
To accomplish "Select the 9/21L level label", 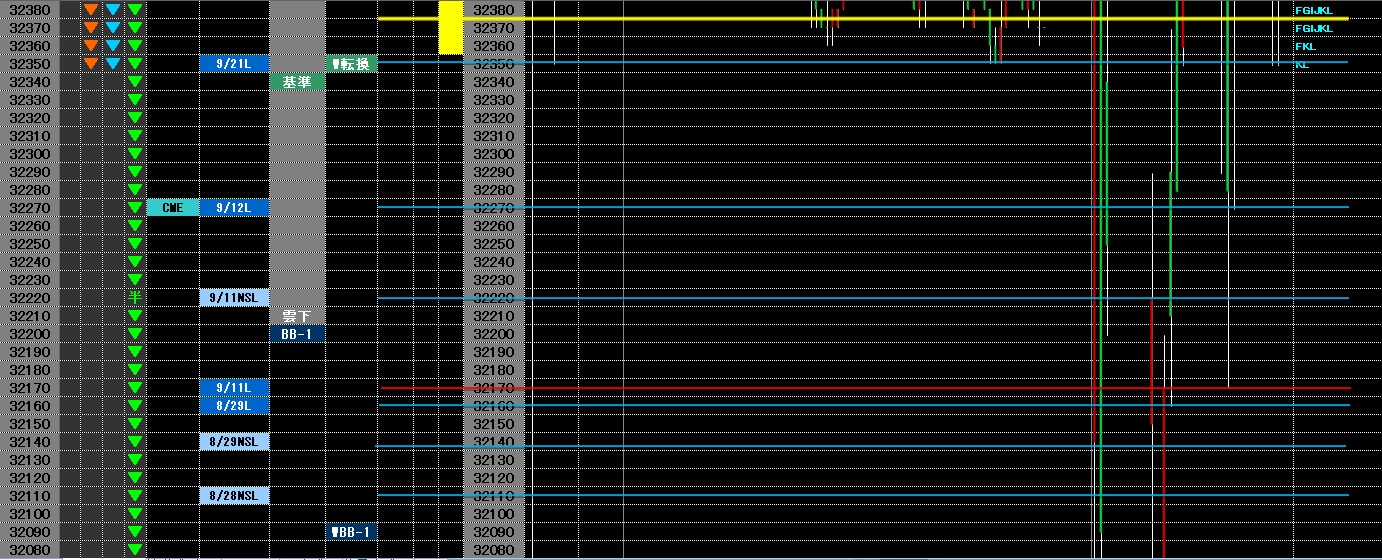I will (234, 64).
